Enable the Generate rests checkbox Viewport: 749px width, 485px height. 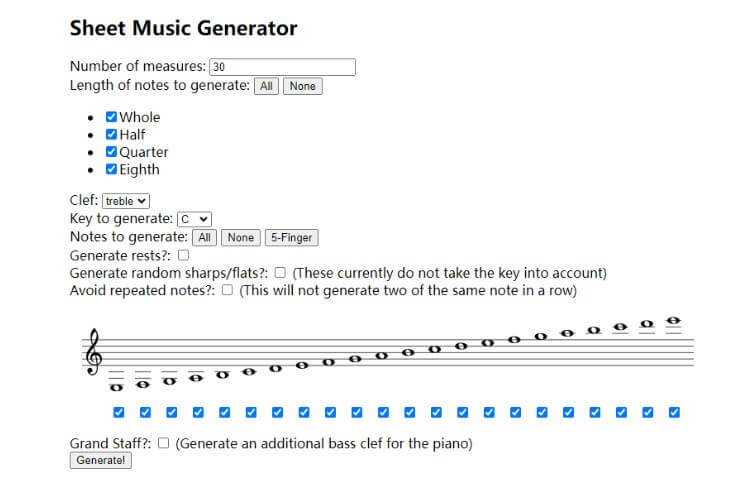[x=183, y=255]
